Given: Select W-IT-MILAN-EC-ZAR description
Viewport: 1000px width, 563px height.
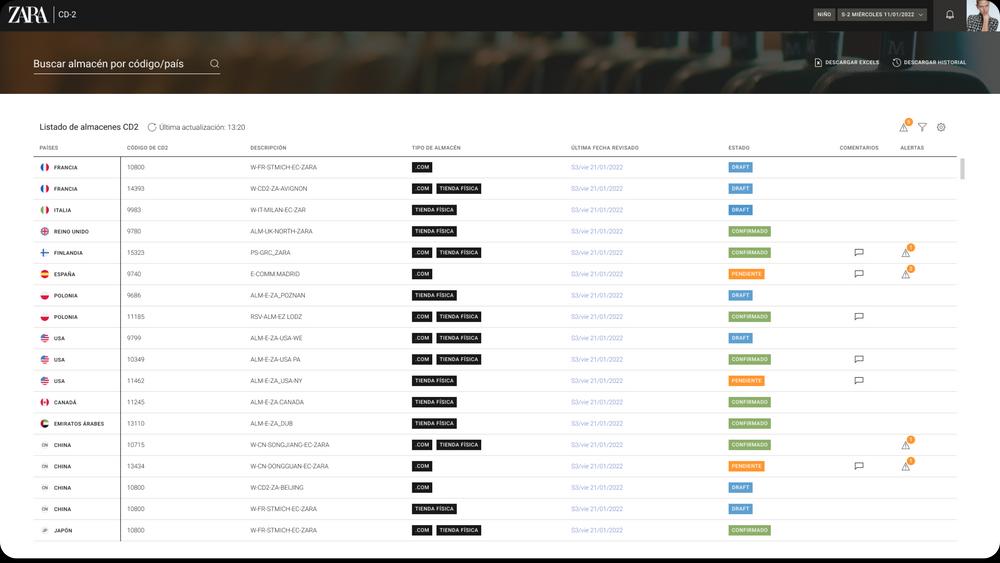Looking at the screenshot, I should (278, 210).
